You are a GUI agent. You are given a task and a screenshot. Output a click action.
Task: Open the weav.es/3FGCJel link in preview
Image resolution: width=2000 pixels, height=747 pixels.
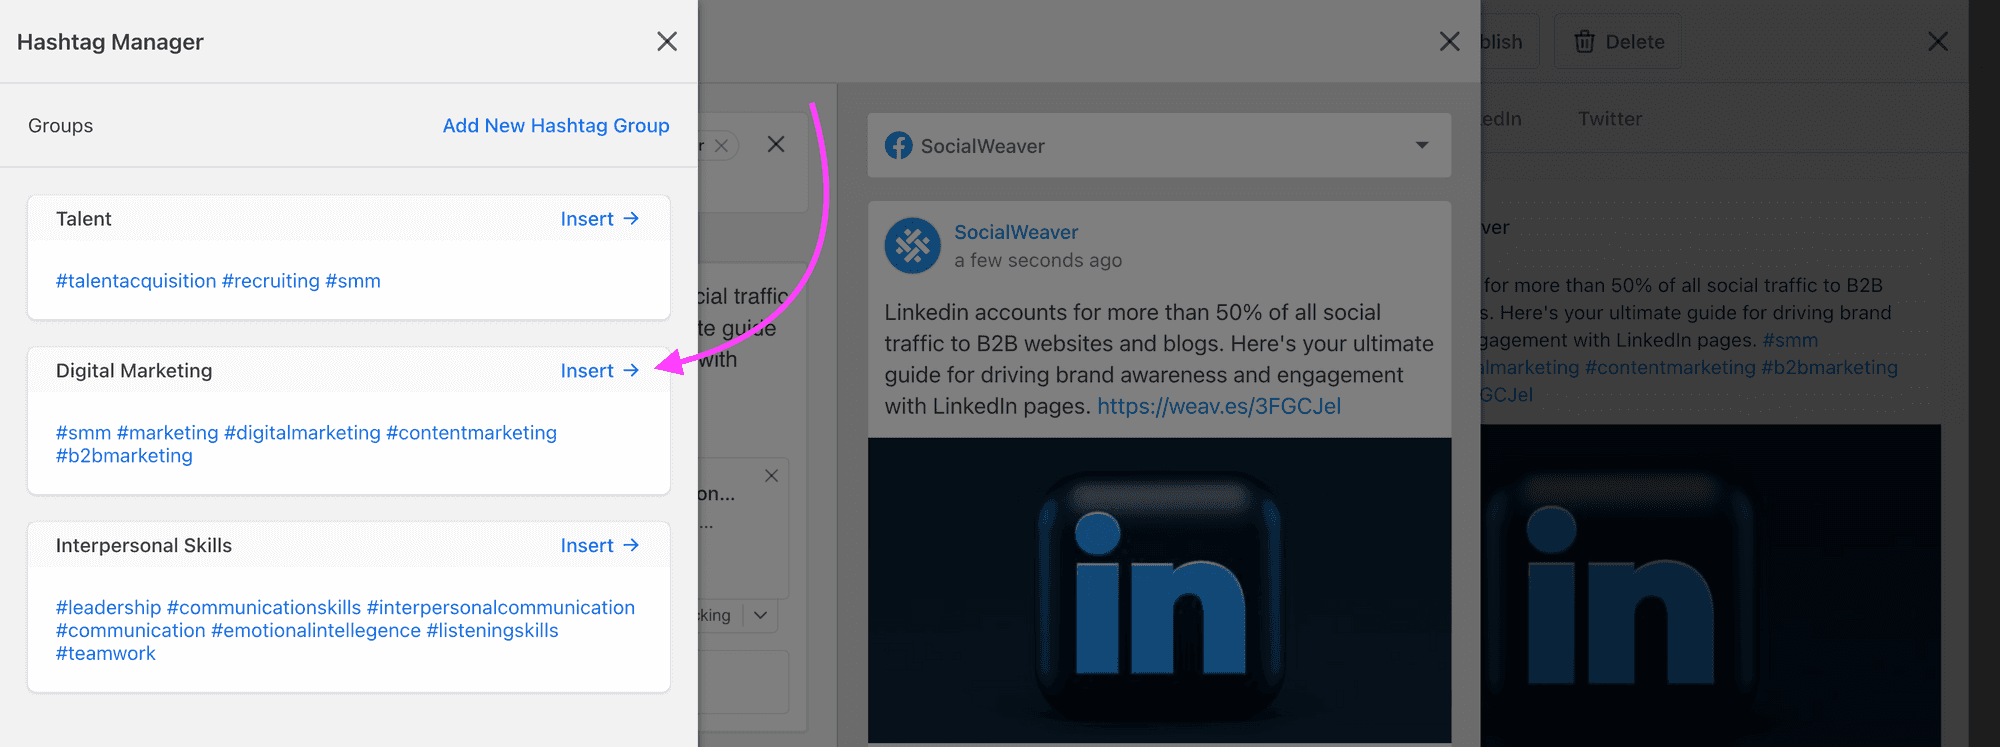1219,406
